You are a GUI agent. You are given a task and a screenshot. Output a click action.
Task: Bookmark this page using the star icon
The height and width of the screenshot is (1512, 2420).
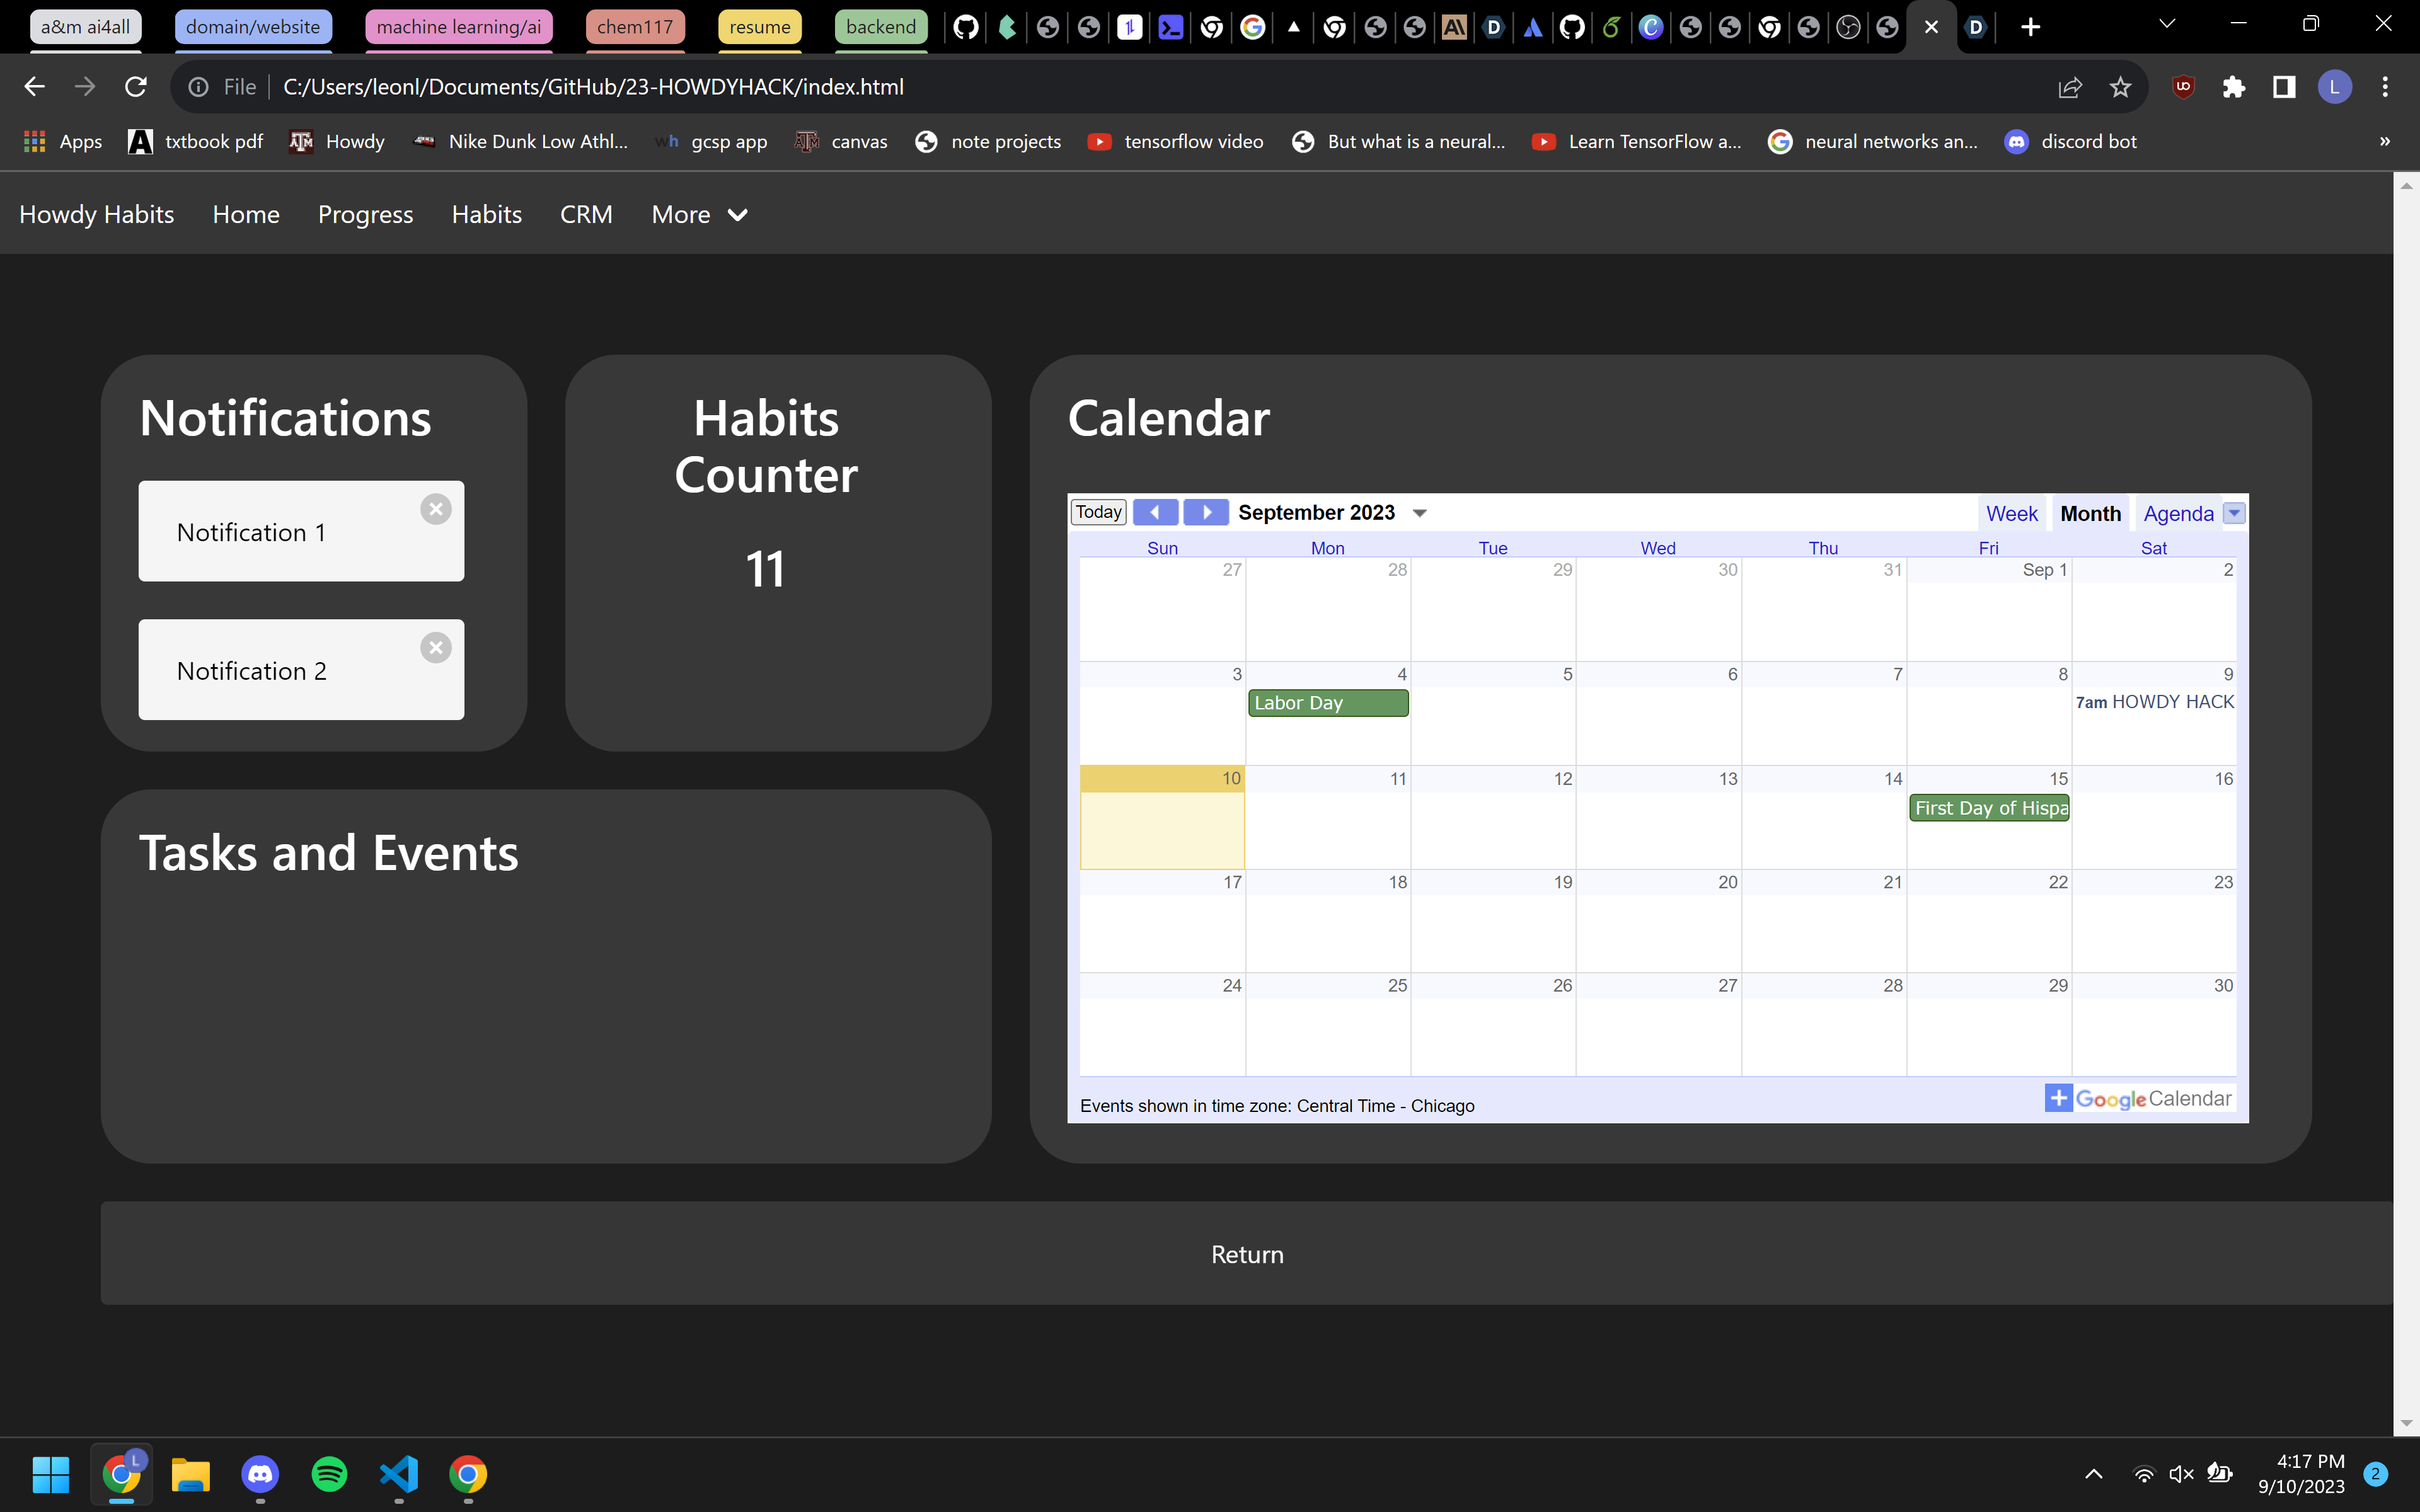tap(2120, 86)
